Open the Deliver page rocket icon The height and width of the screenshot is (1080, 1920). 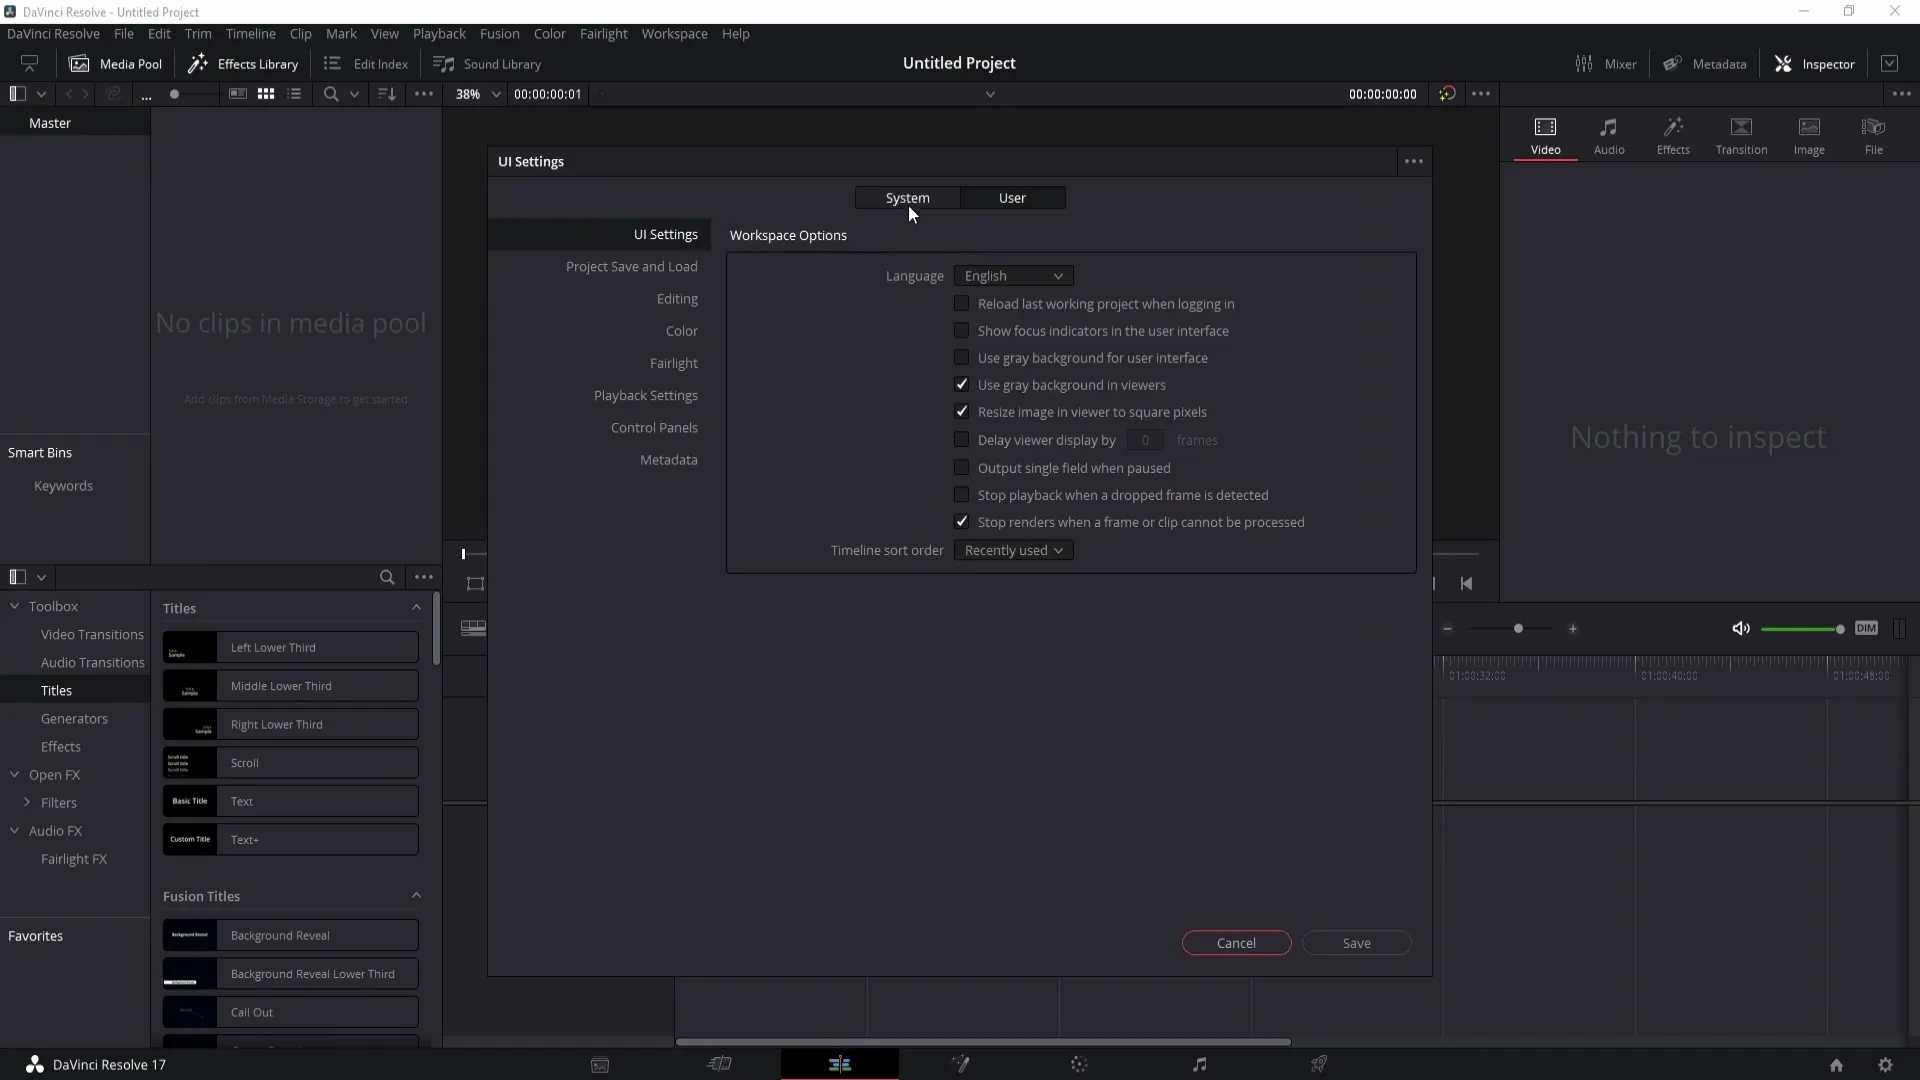click(1319, 1064)
